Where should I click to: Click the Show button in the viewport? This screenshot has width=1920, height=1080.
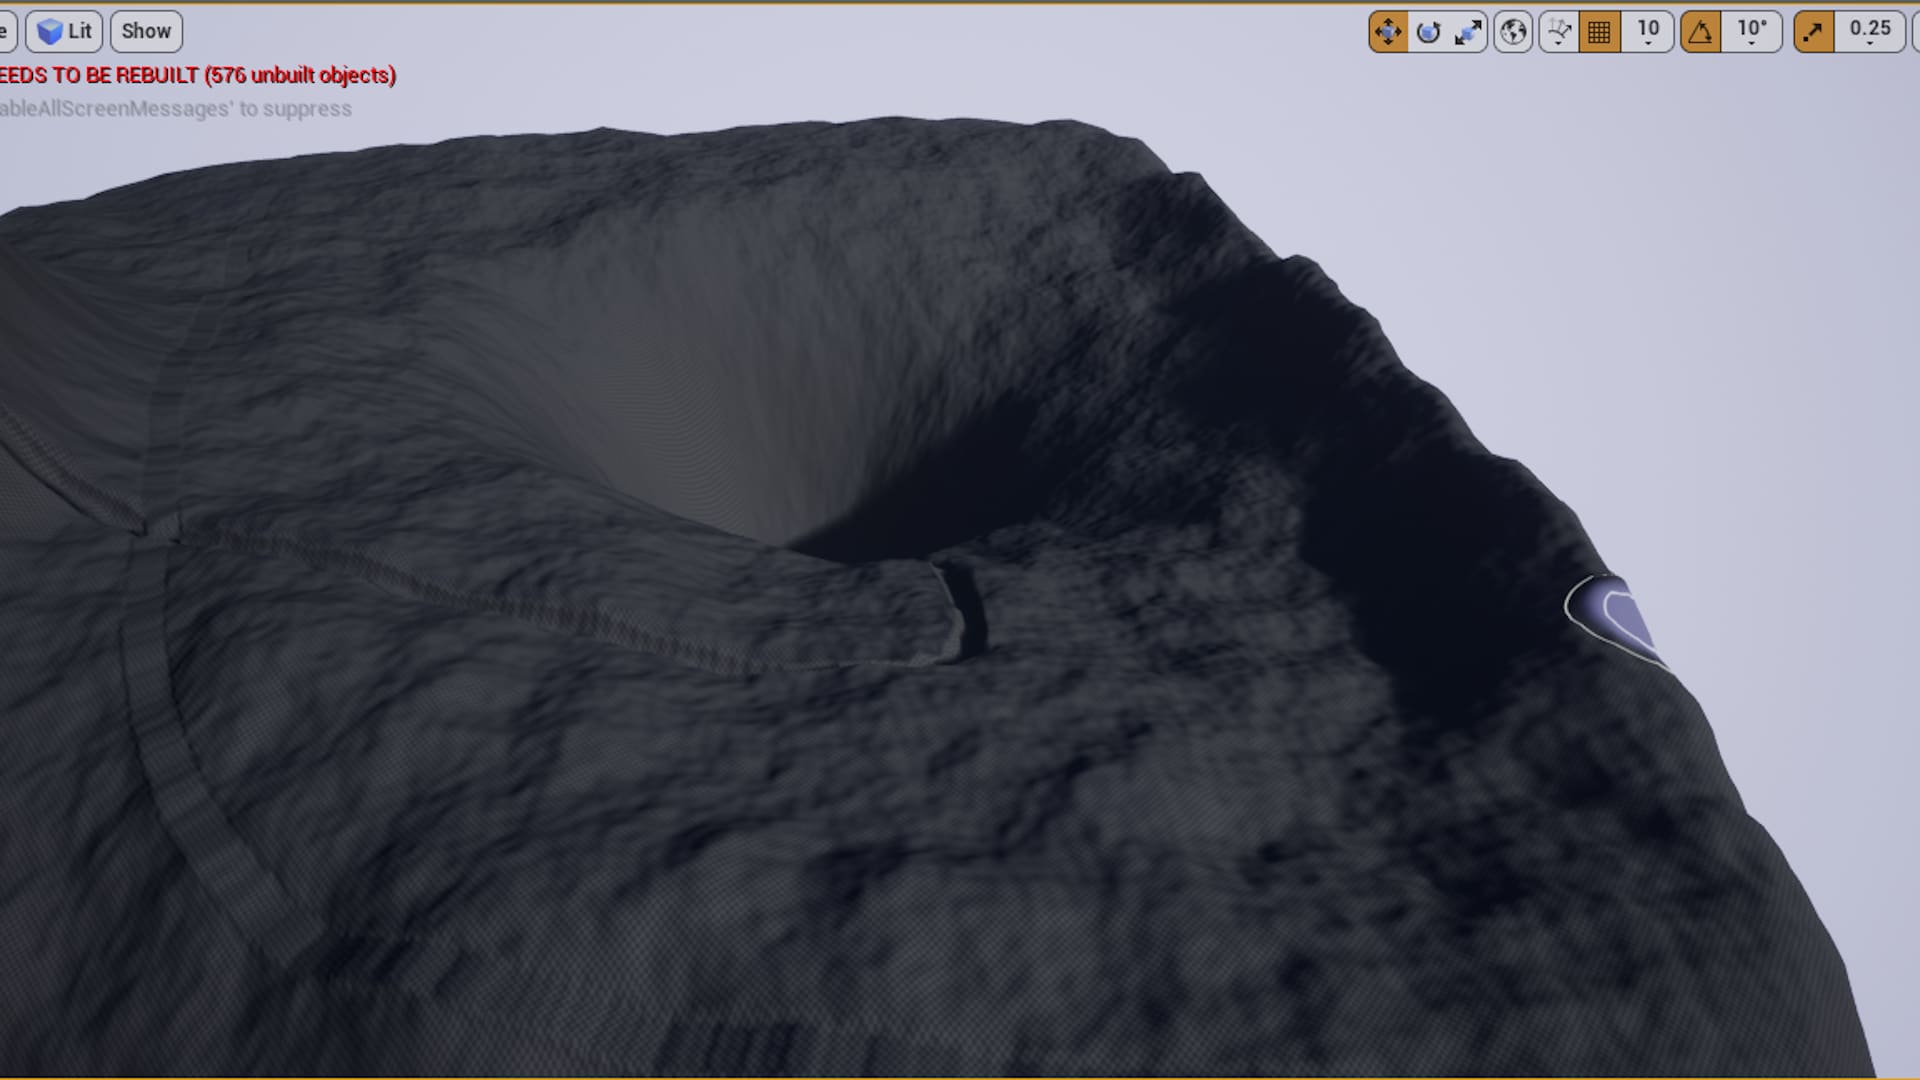tap(145, 31)
